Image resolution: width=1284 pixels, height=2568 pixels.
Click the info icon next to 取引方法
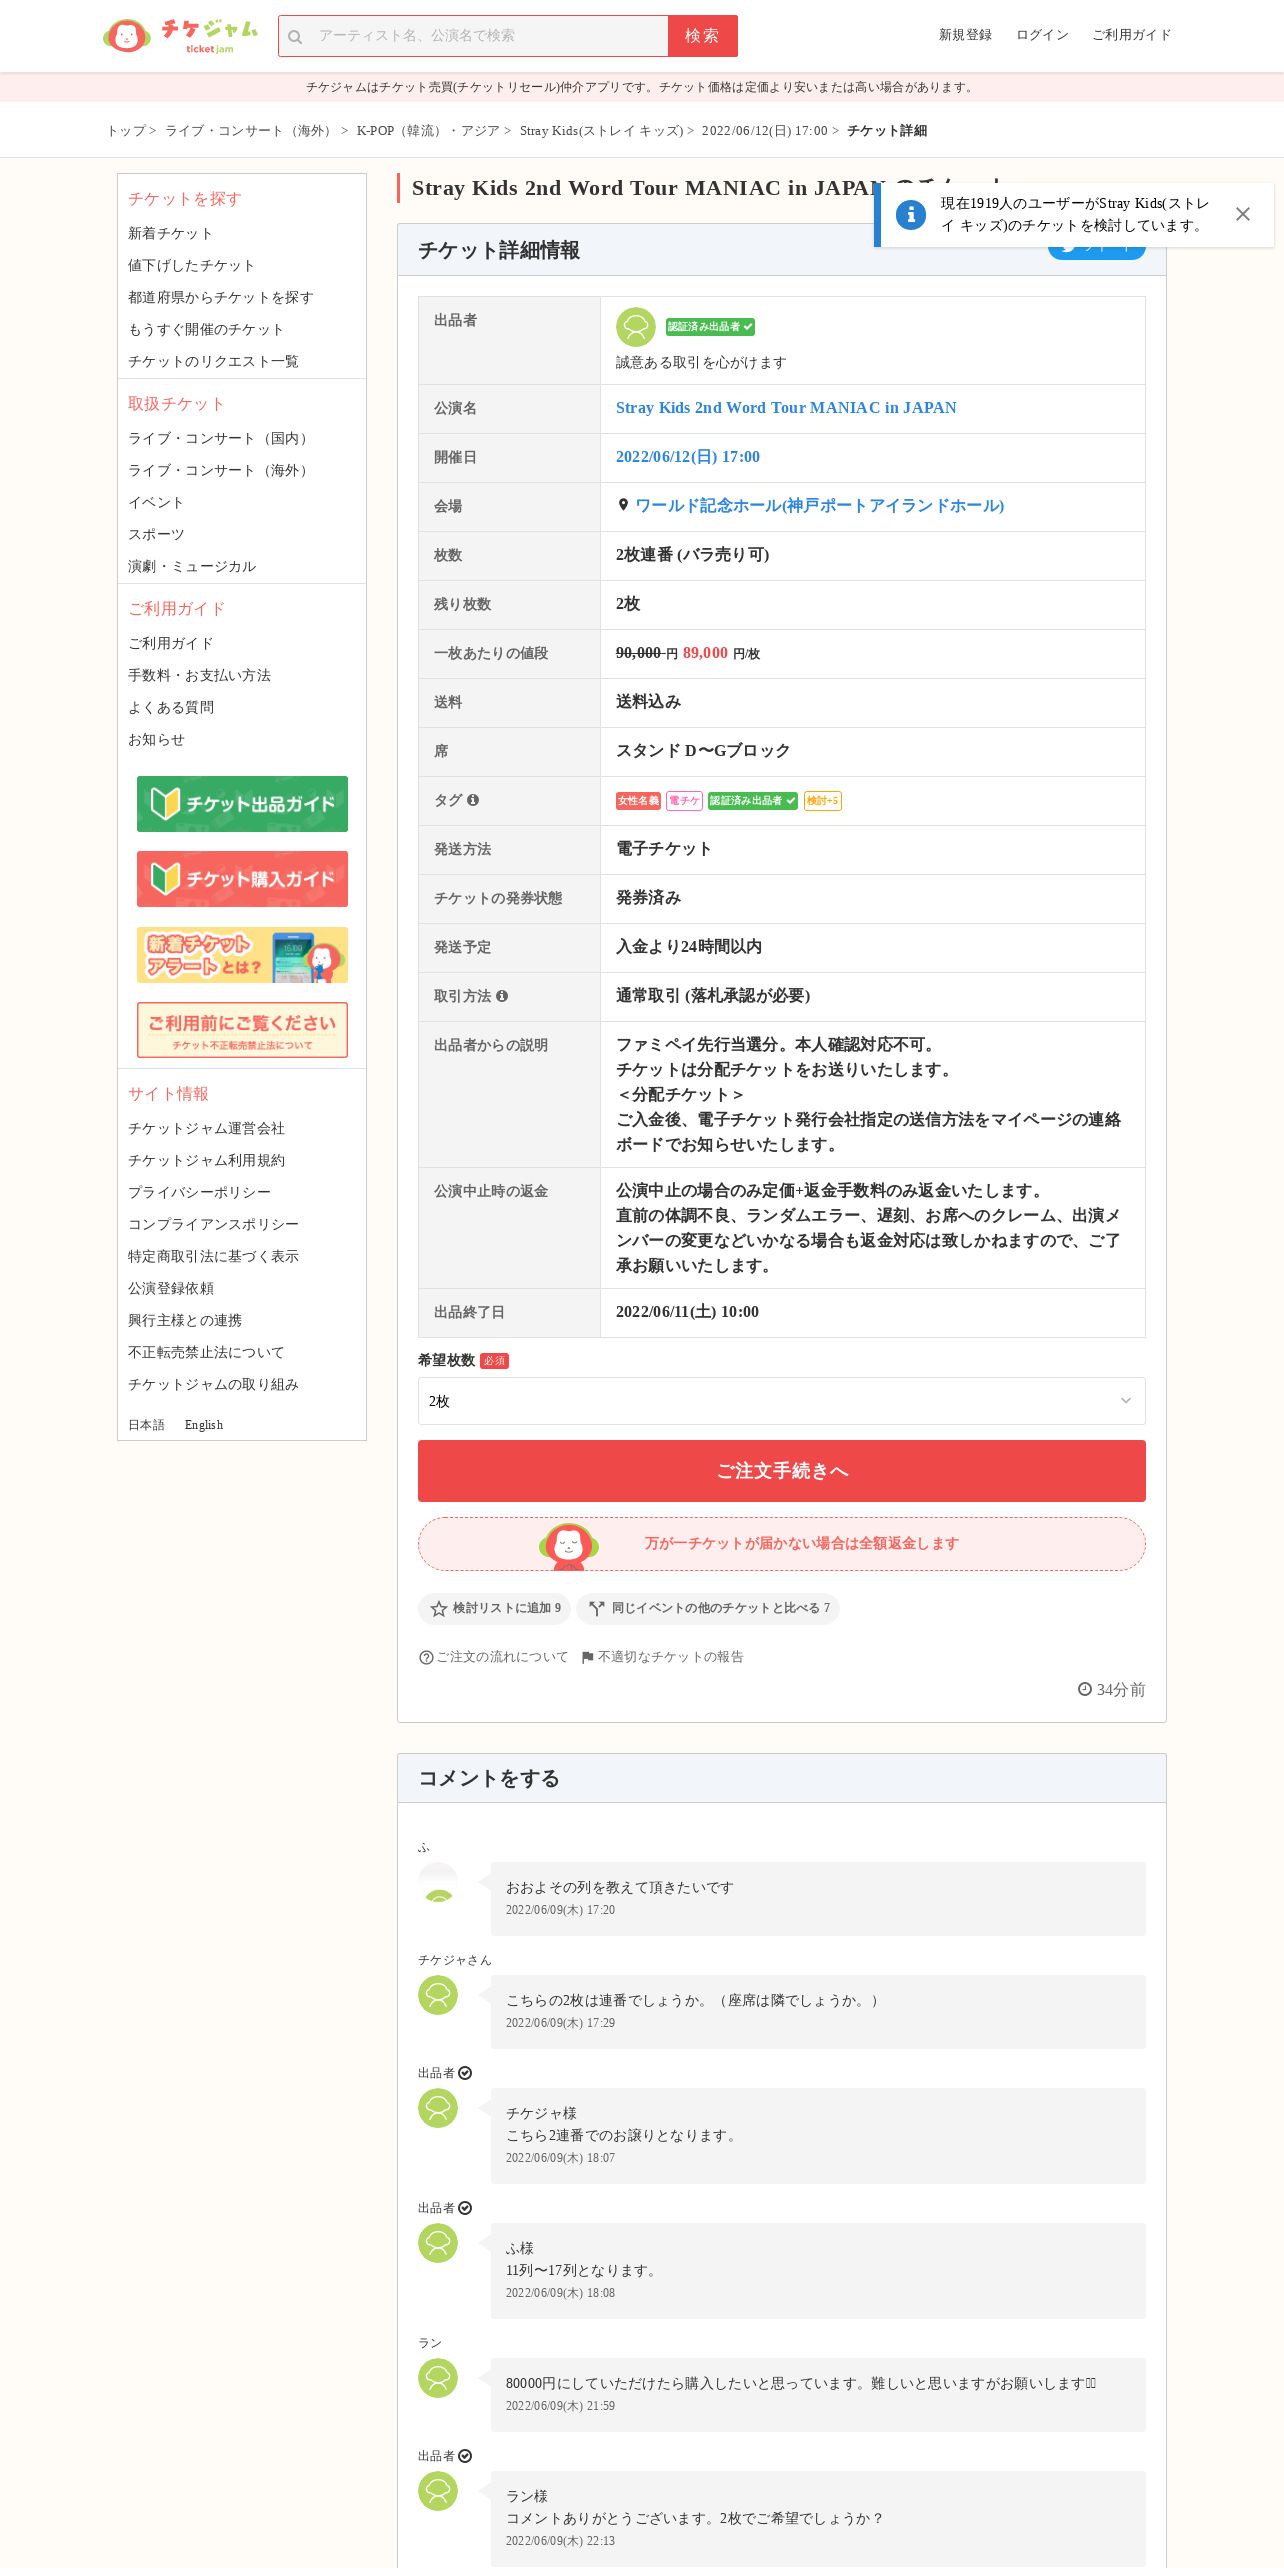[502, 996]
